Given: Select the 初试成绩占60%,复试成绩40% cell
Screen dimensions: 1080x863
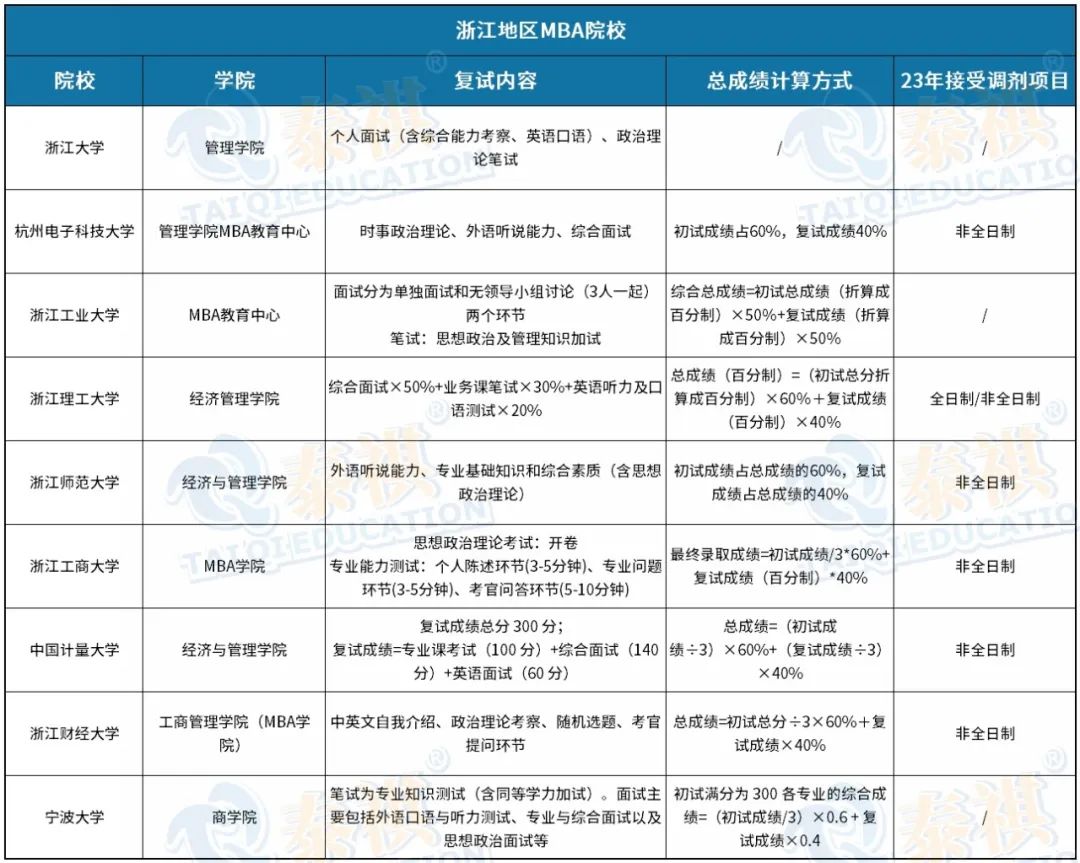Looking at the screenshot, I should pos(780,231).
